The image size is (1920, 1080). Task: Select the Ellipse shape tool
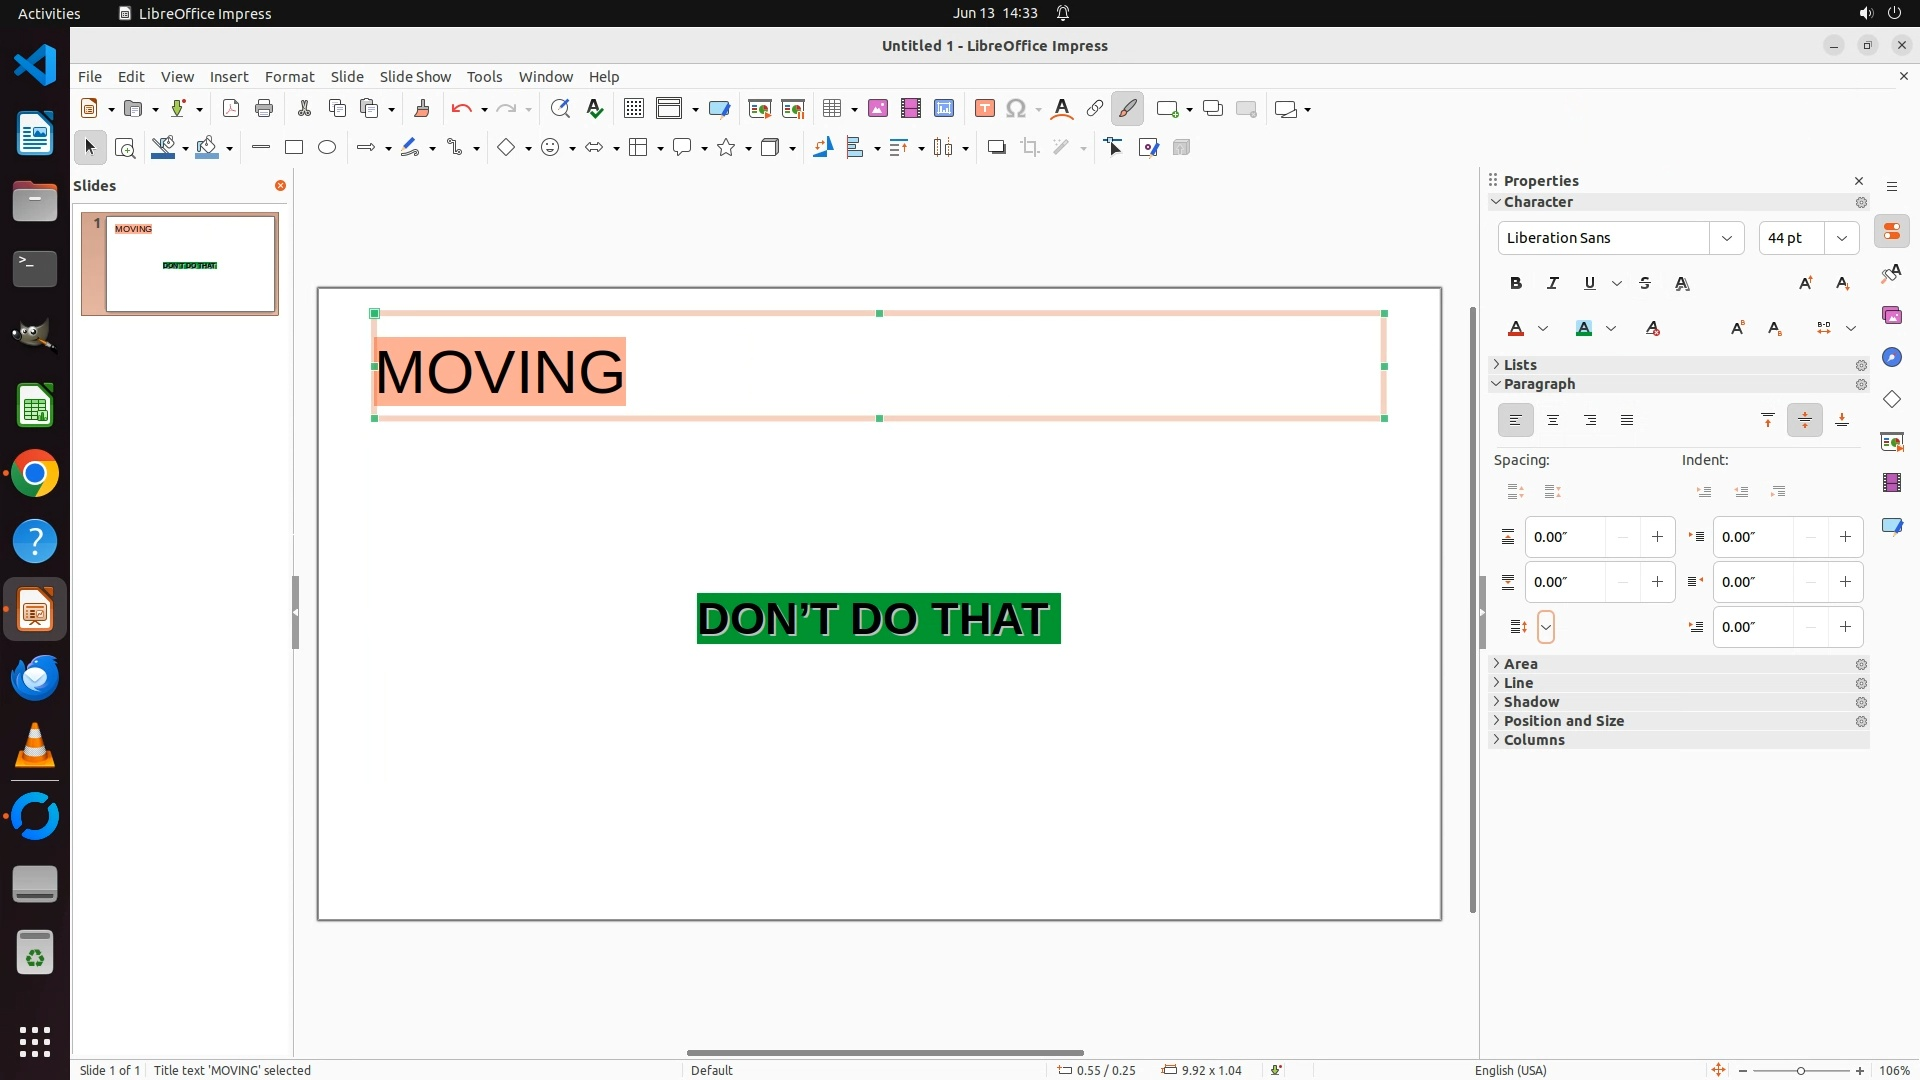pos(327,148)
